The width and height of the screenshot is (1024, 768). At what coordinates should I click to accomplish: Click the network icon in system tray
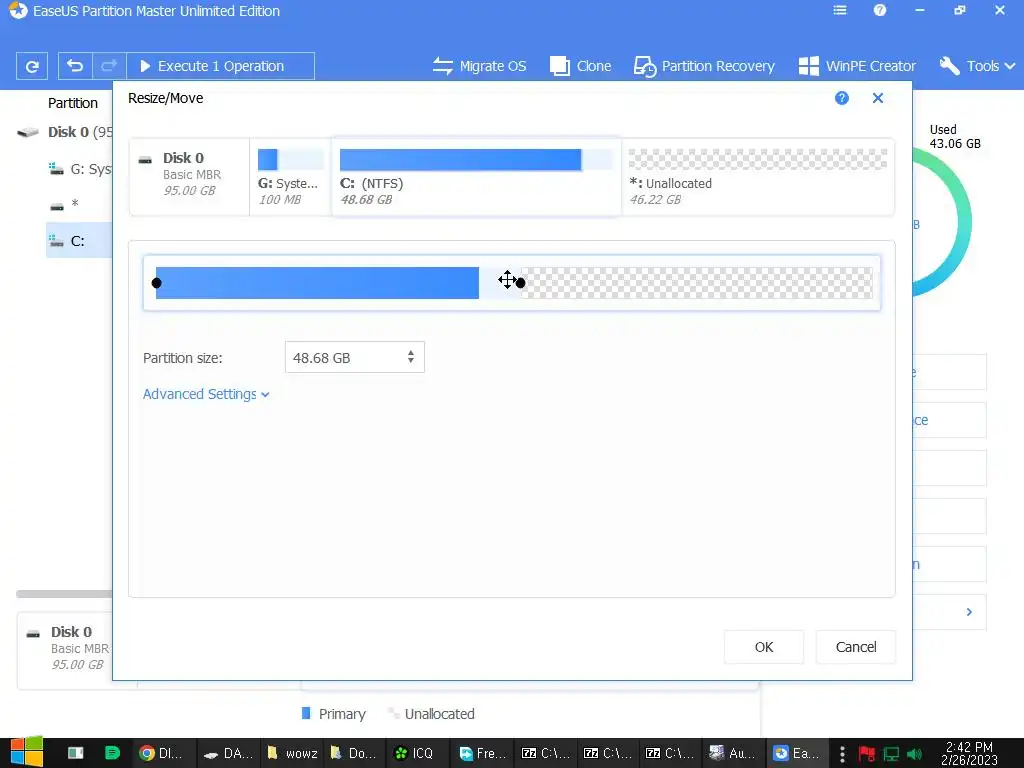tap(891, 754)
